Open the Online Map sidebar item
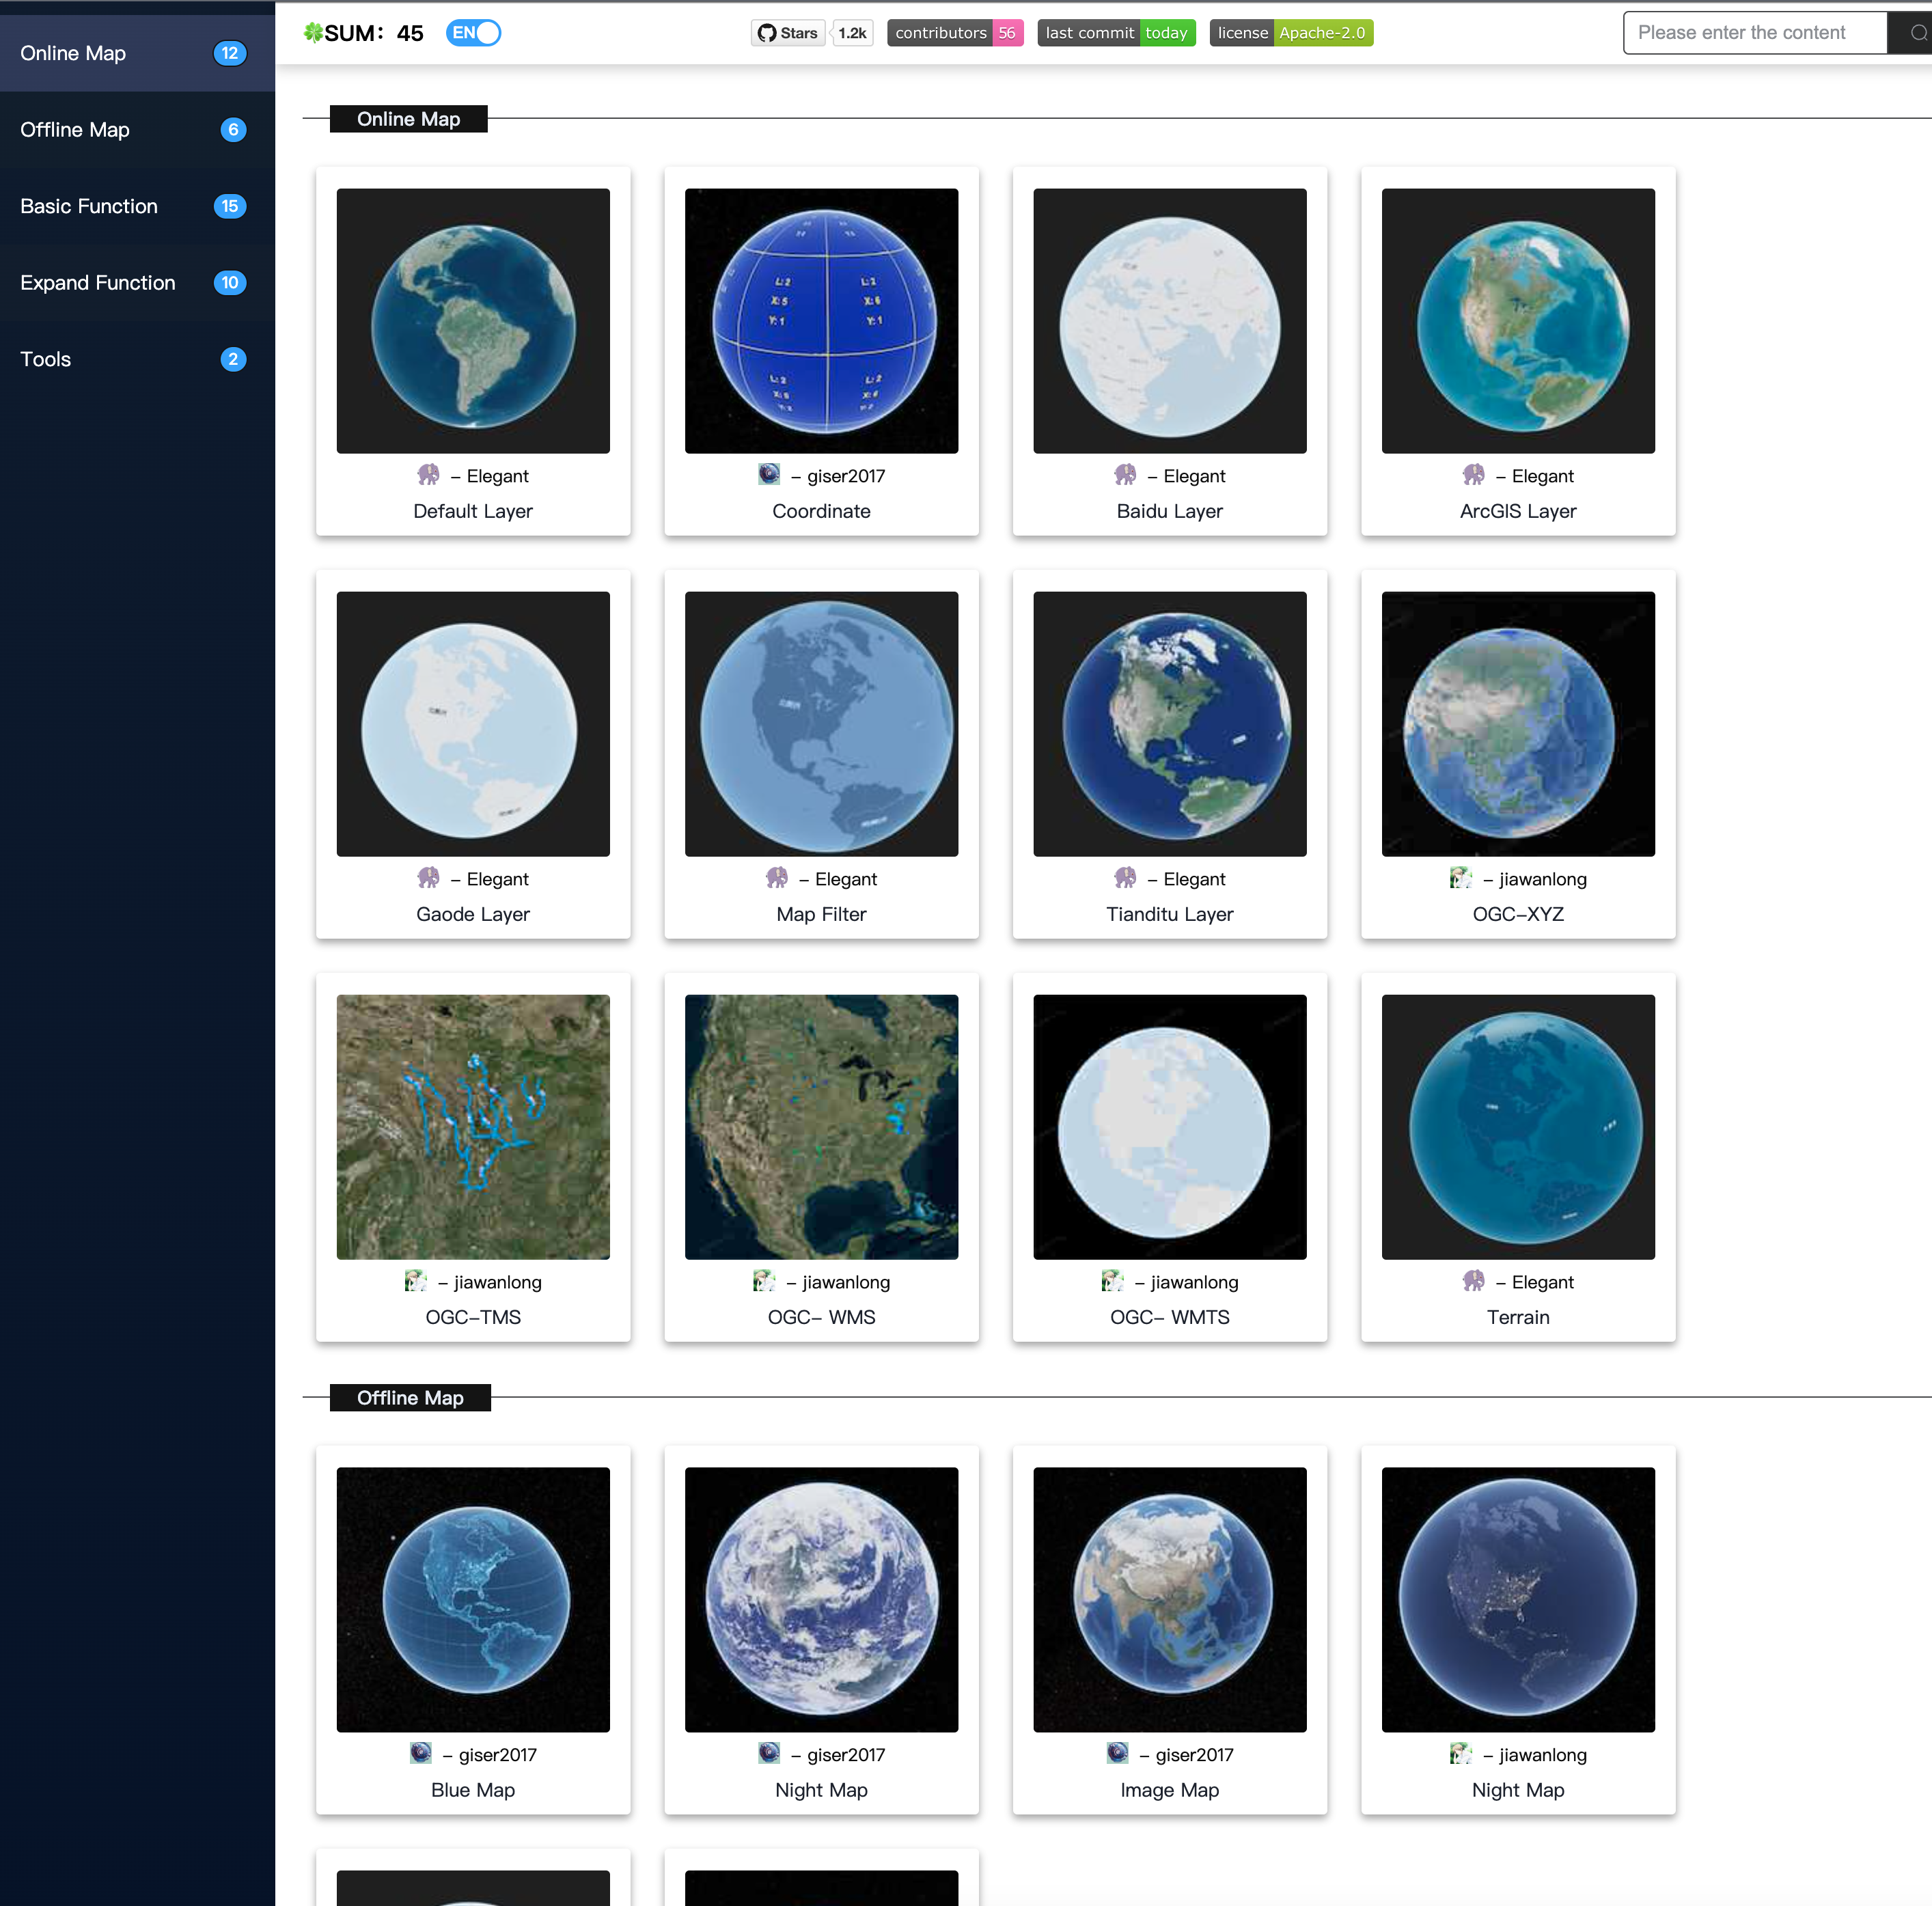Screen dimensions: 1932x1906 [137, 53]
